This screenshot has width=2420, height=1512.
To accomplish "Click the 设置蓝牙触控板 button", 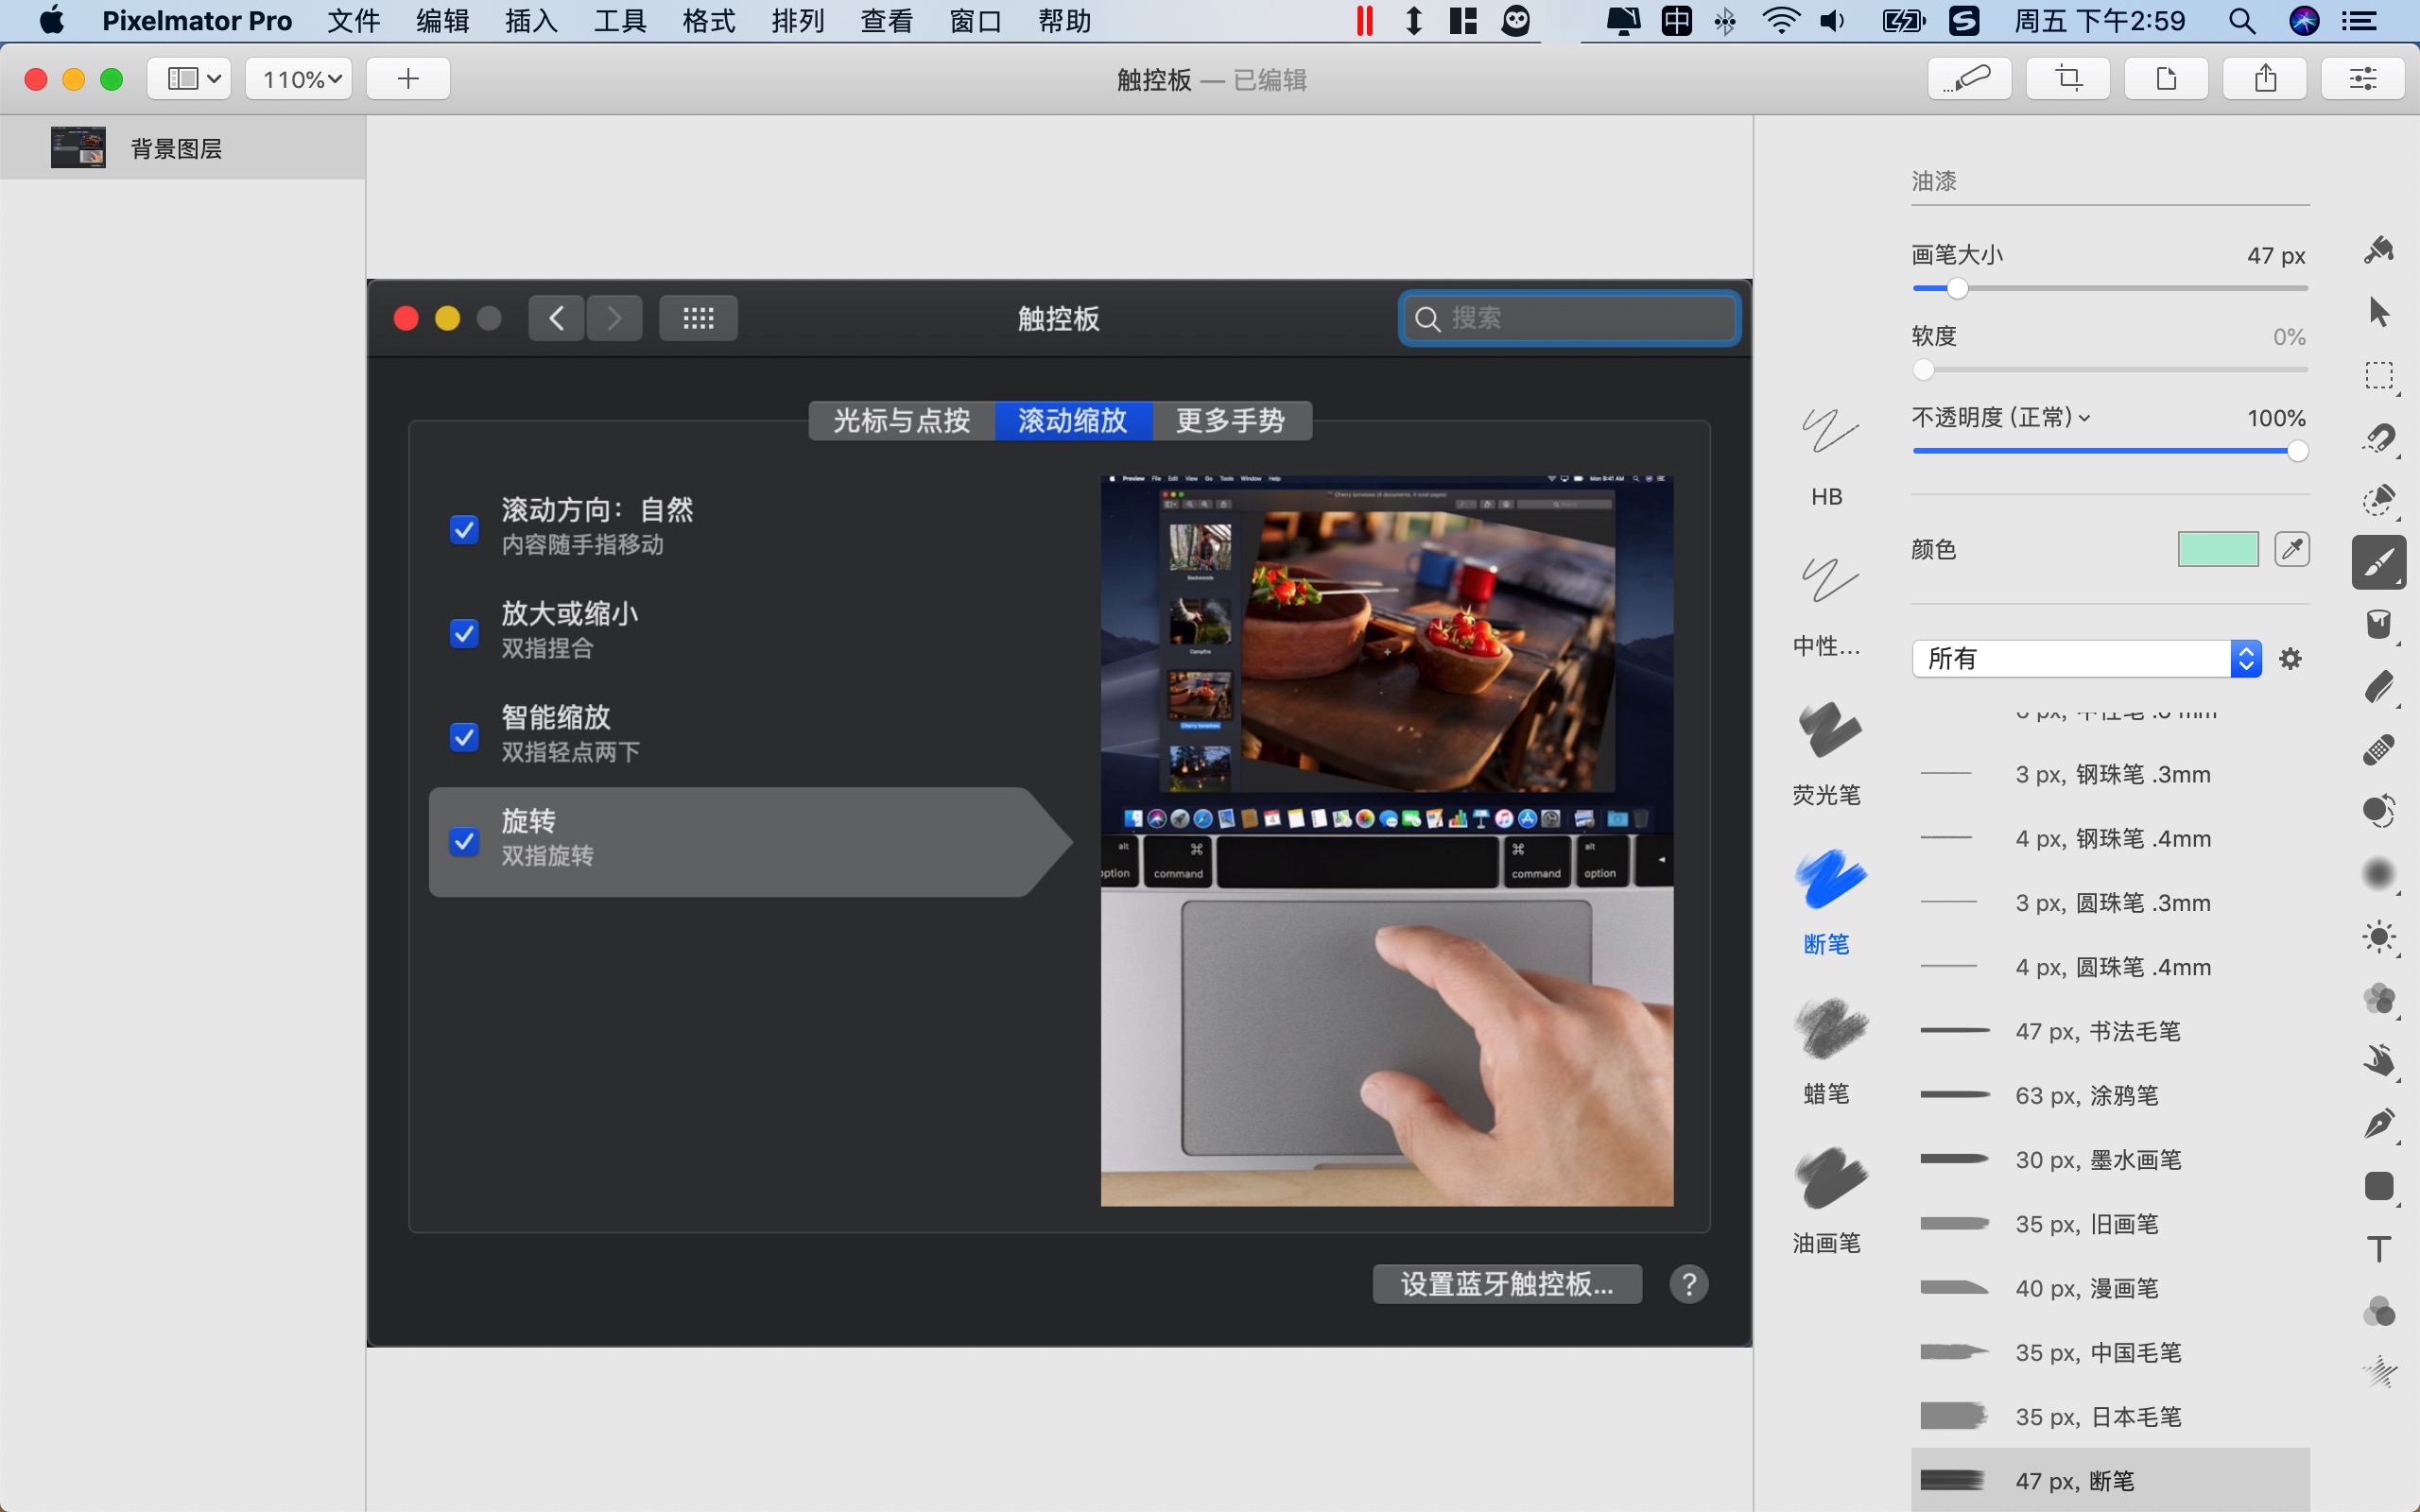I will coord(1507,1284).
